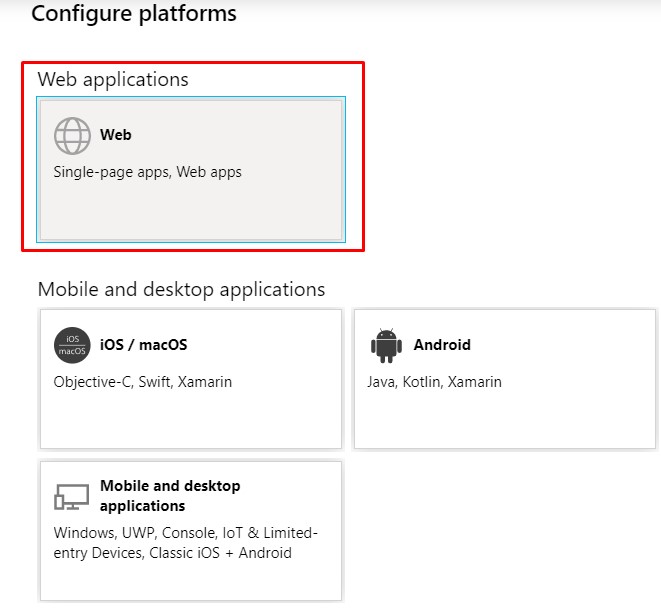Click the Web applications section heading
This screenshot has height=608, width=661.
click(x=113, y=79)
